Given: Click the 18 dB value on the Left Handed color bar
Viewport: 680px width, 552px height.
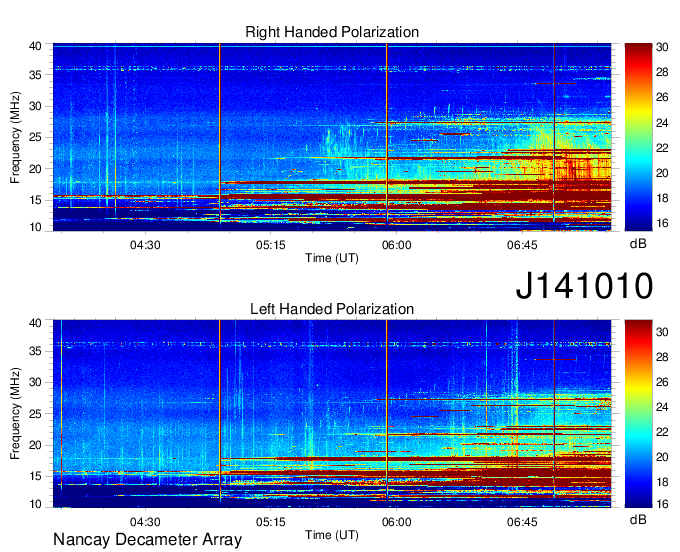Looking at the screenshot, I should tap(662, 482).
